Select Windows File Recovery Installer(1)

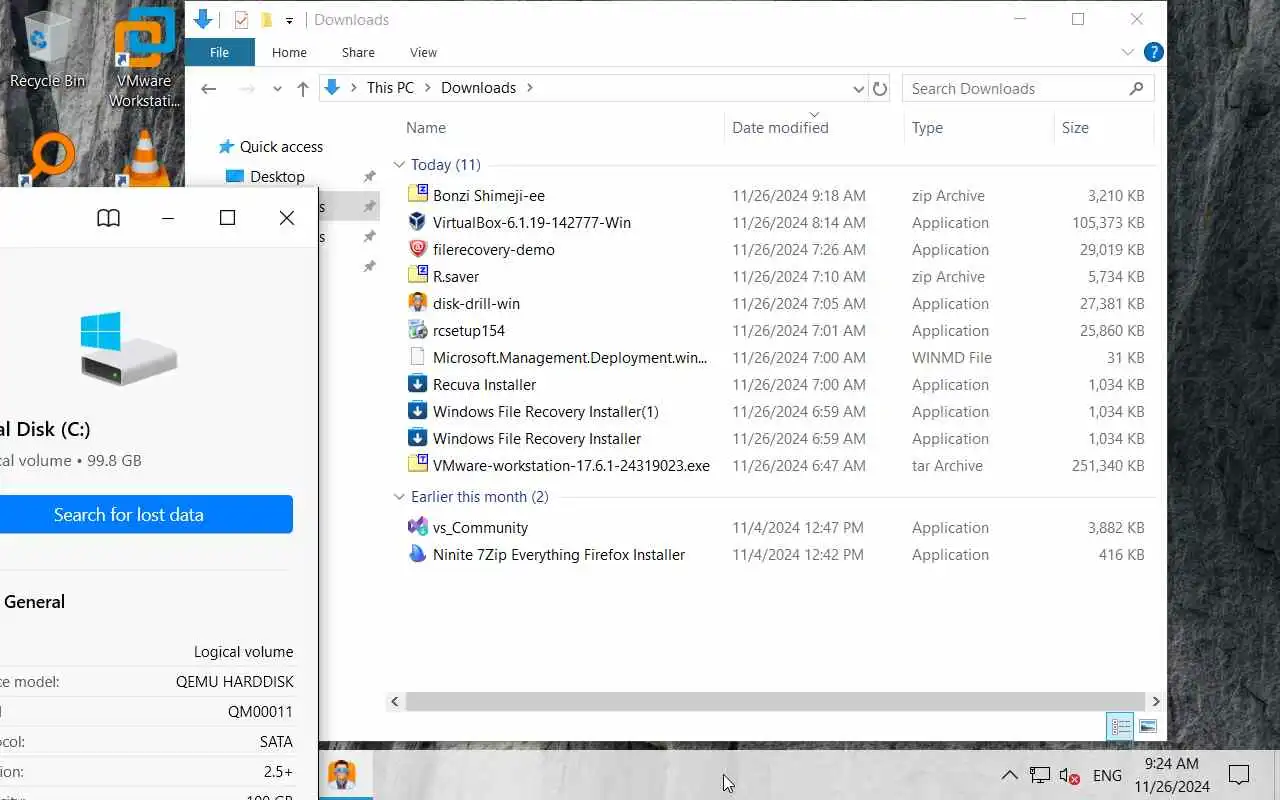(x=545, y=411)
